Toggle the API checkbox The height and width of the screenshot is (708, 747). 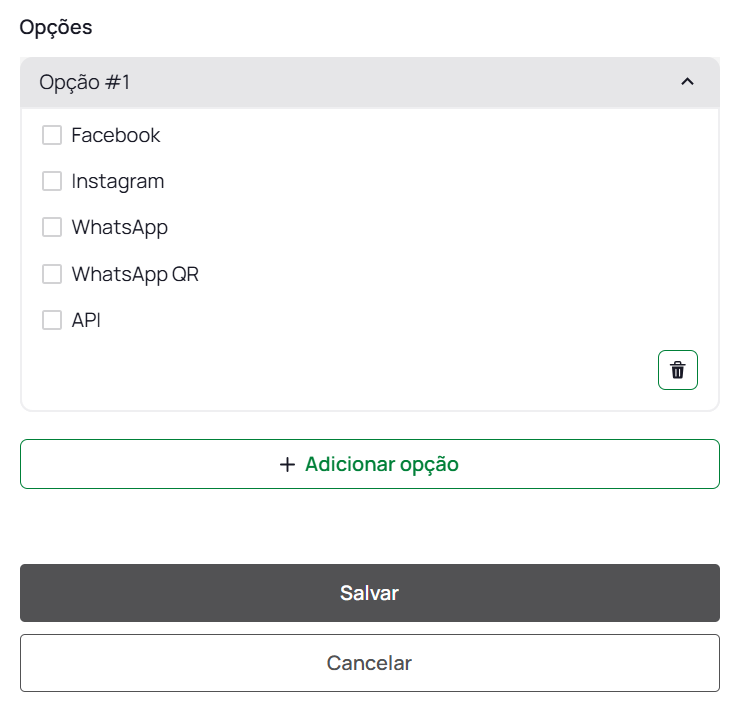(52, 320)
